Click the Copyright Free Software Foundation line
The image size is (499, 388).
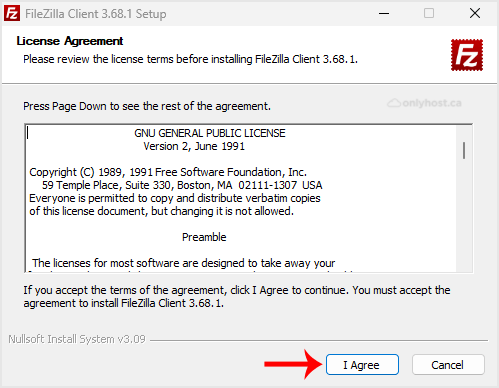point(168,172)
